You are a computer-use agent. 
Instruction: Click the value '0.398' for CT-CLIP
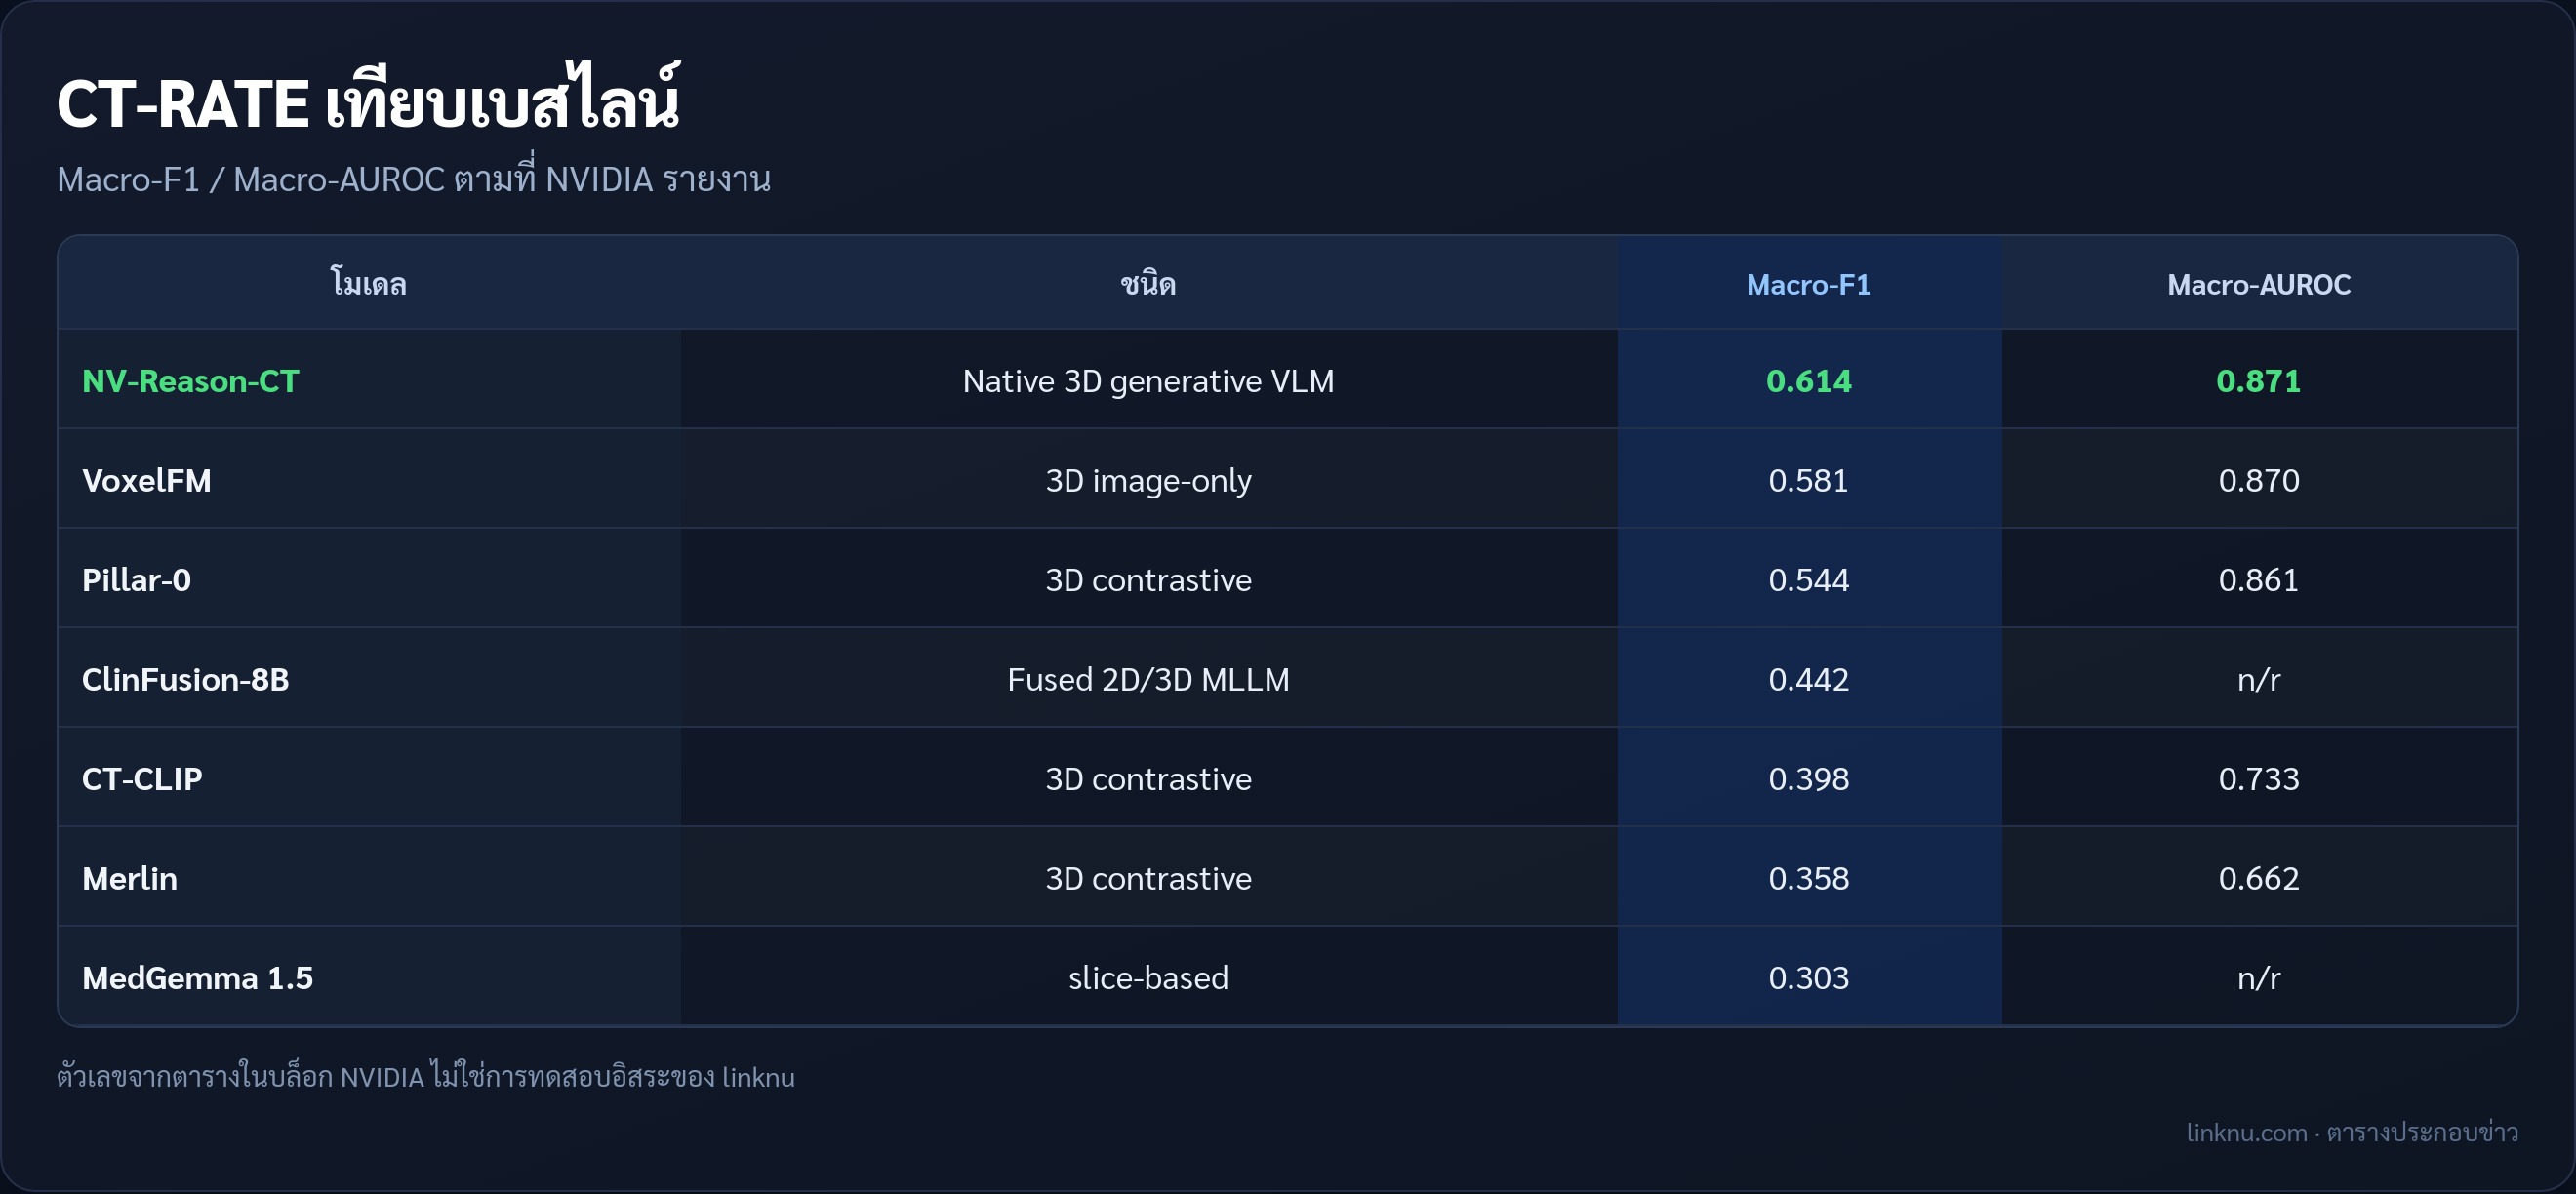tap(1808, 778)
